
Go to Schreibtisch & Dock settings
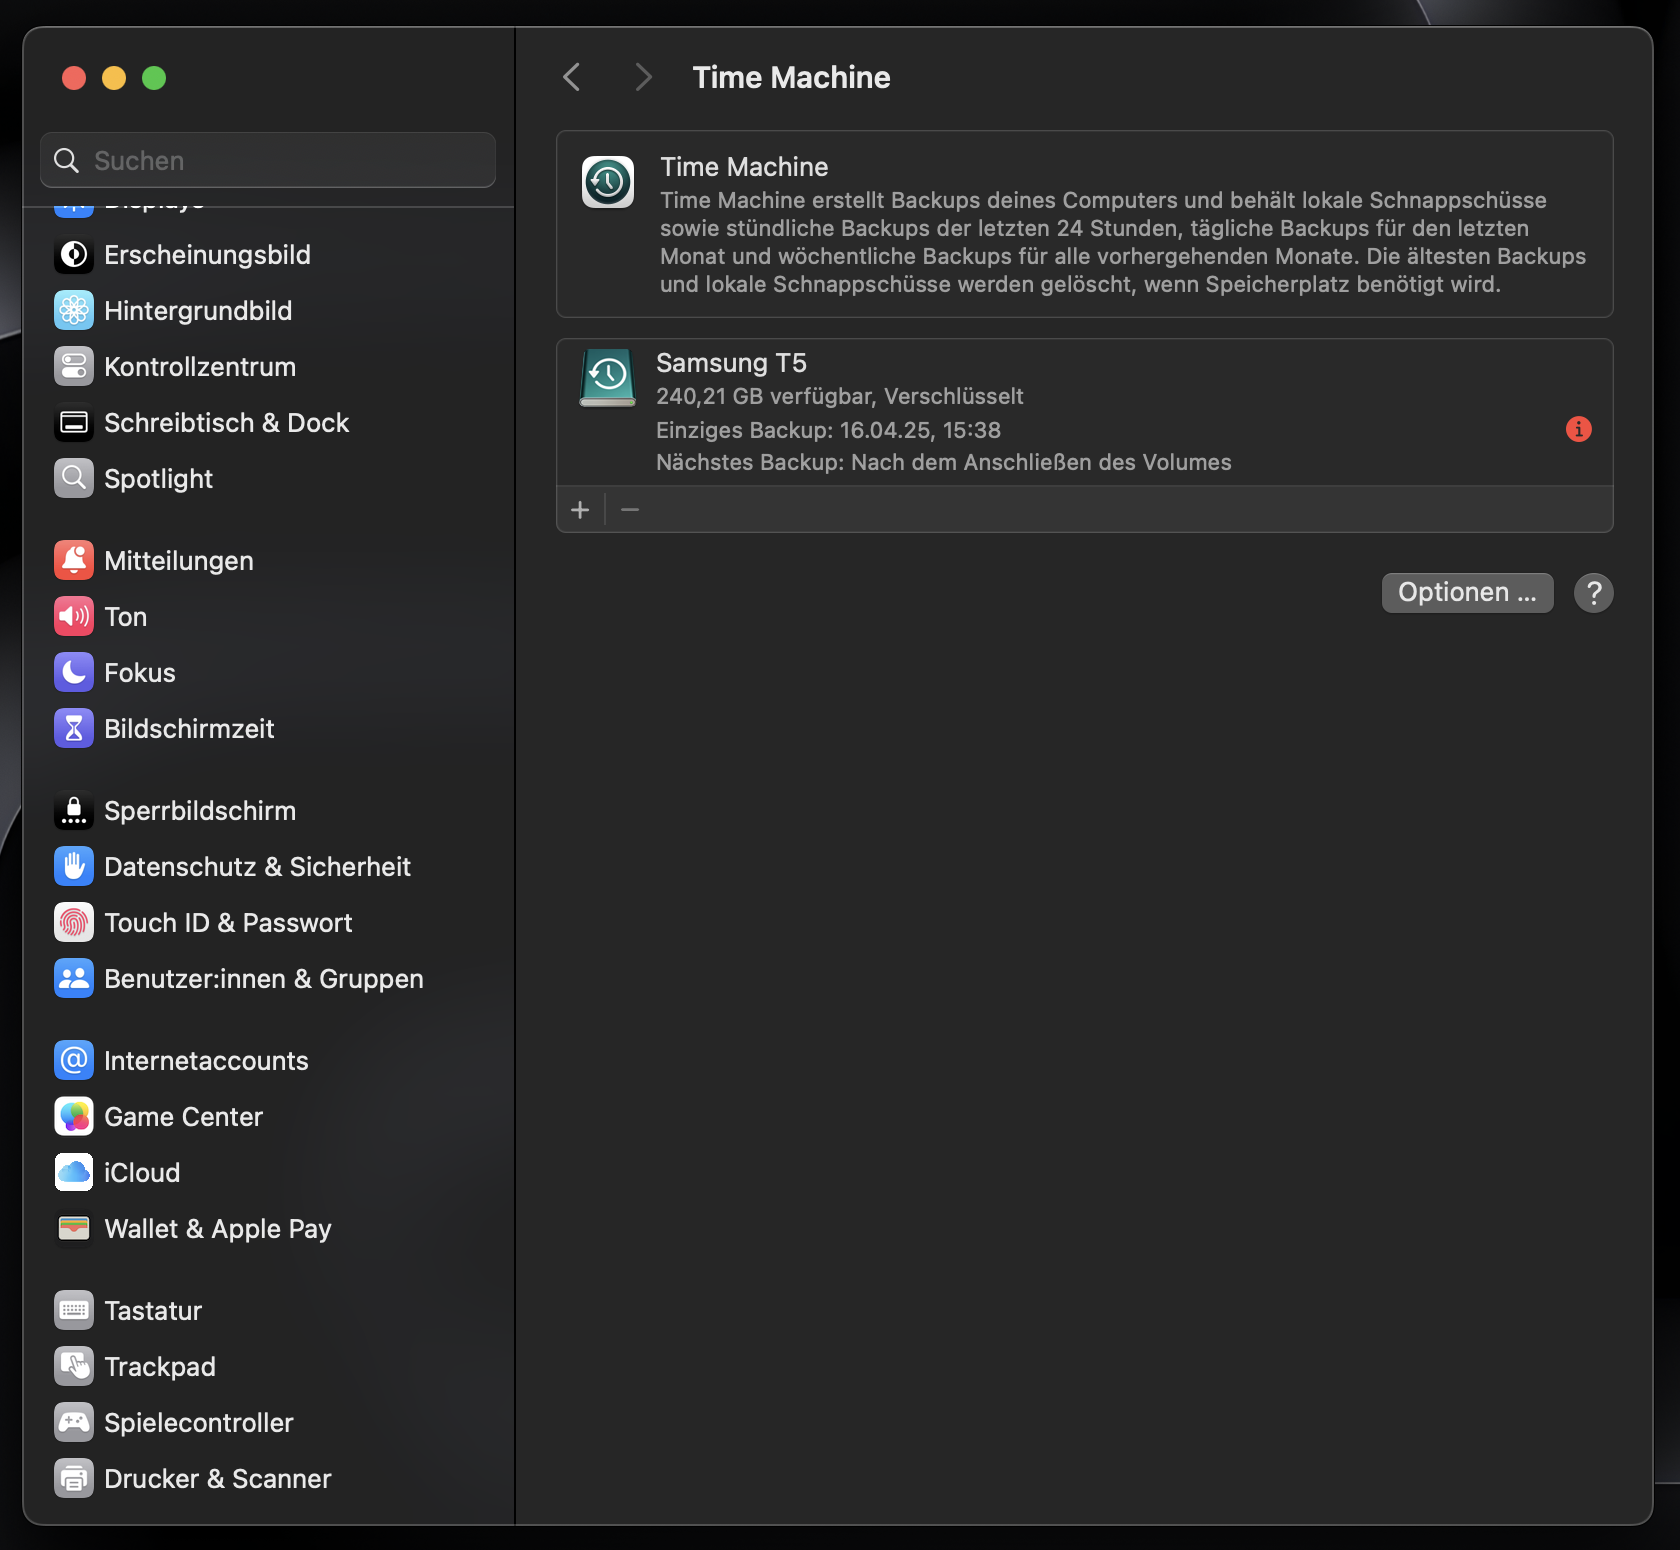click(226, 423)
